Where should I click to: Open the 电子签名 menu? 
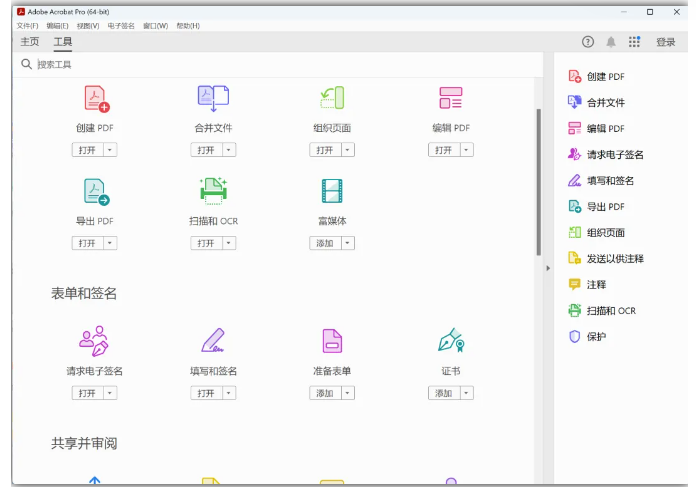121,26
